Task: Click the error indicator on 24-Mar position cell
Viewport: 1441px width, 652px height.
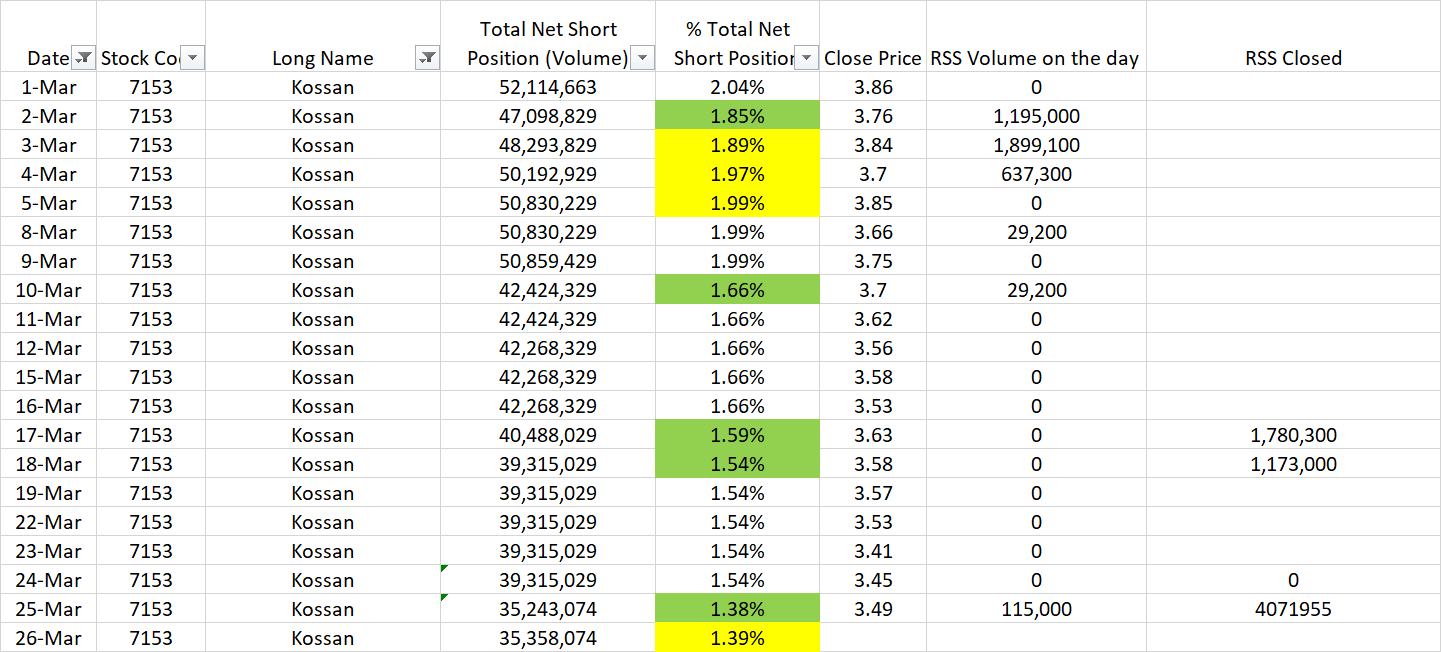Action: 446,570
